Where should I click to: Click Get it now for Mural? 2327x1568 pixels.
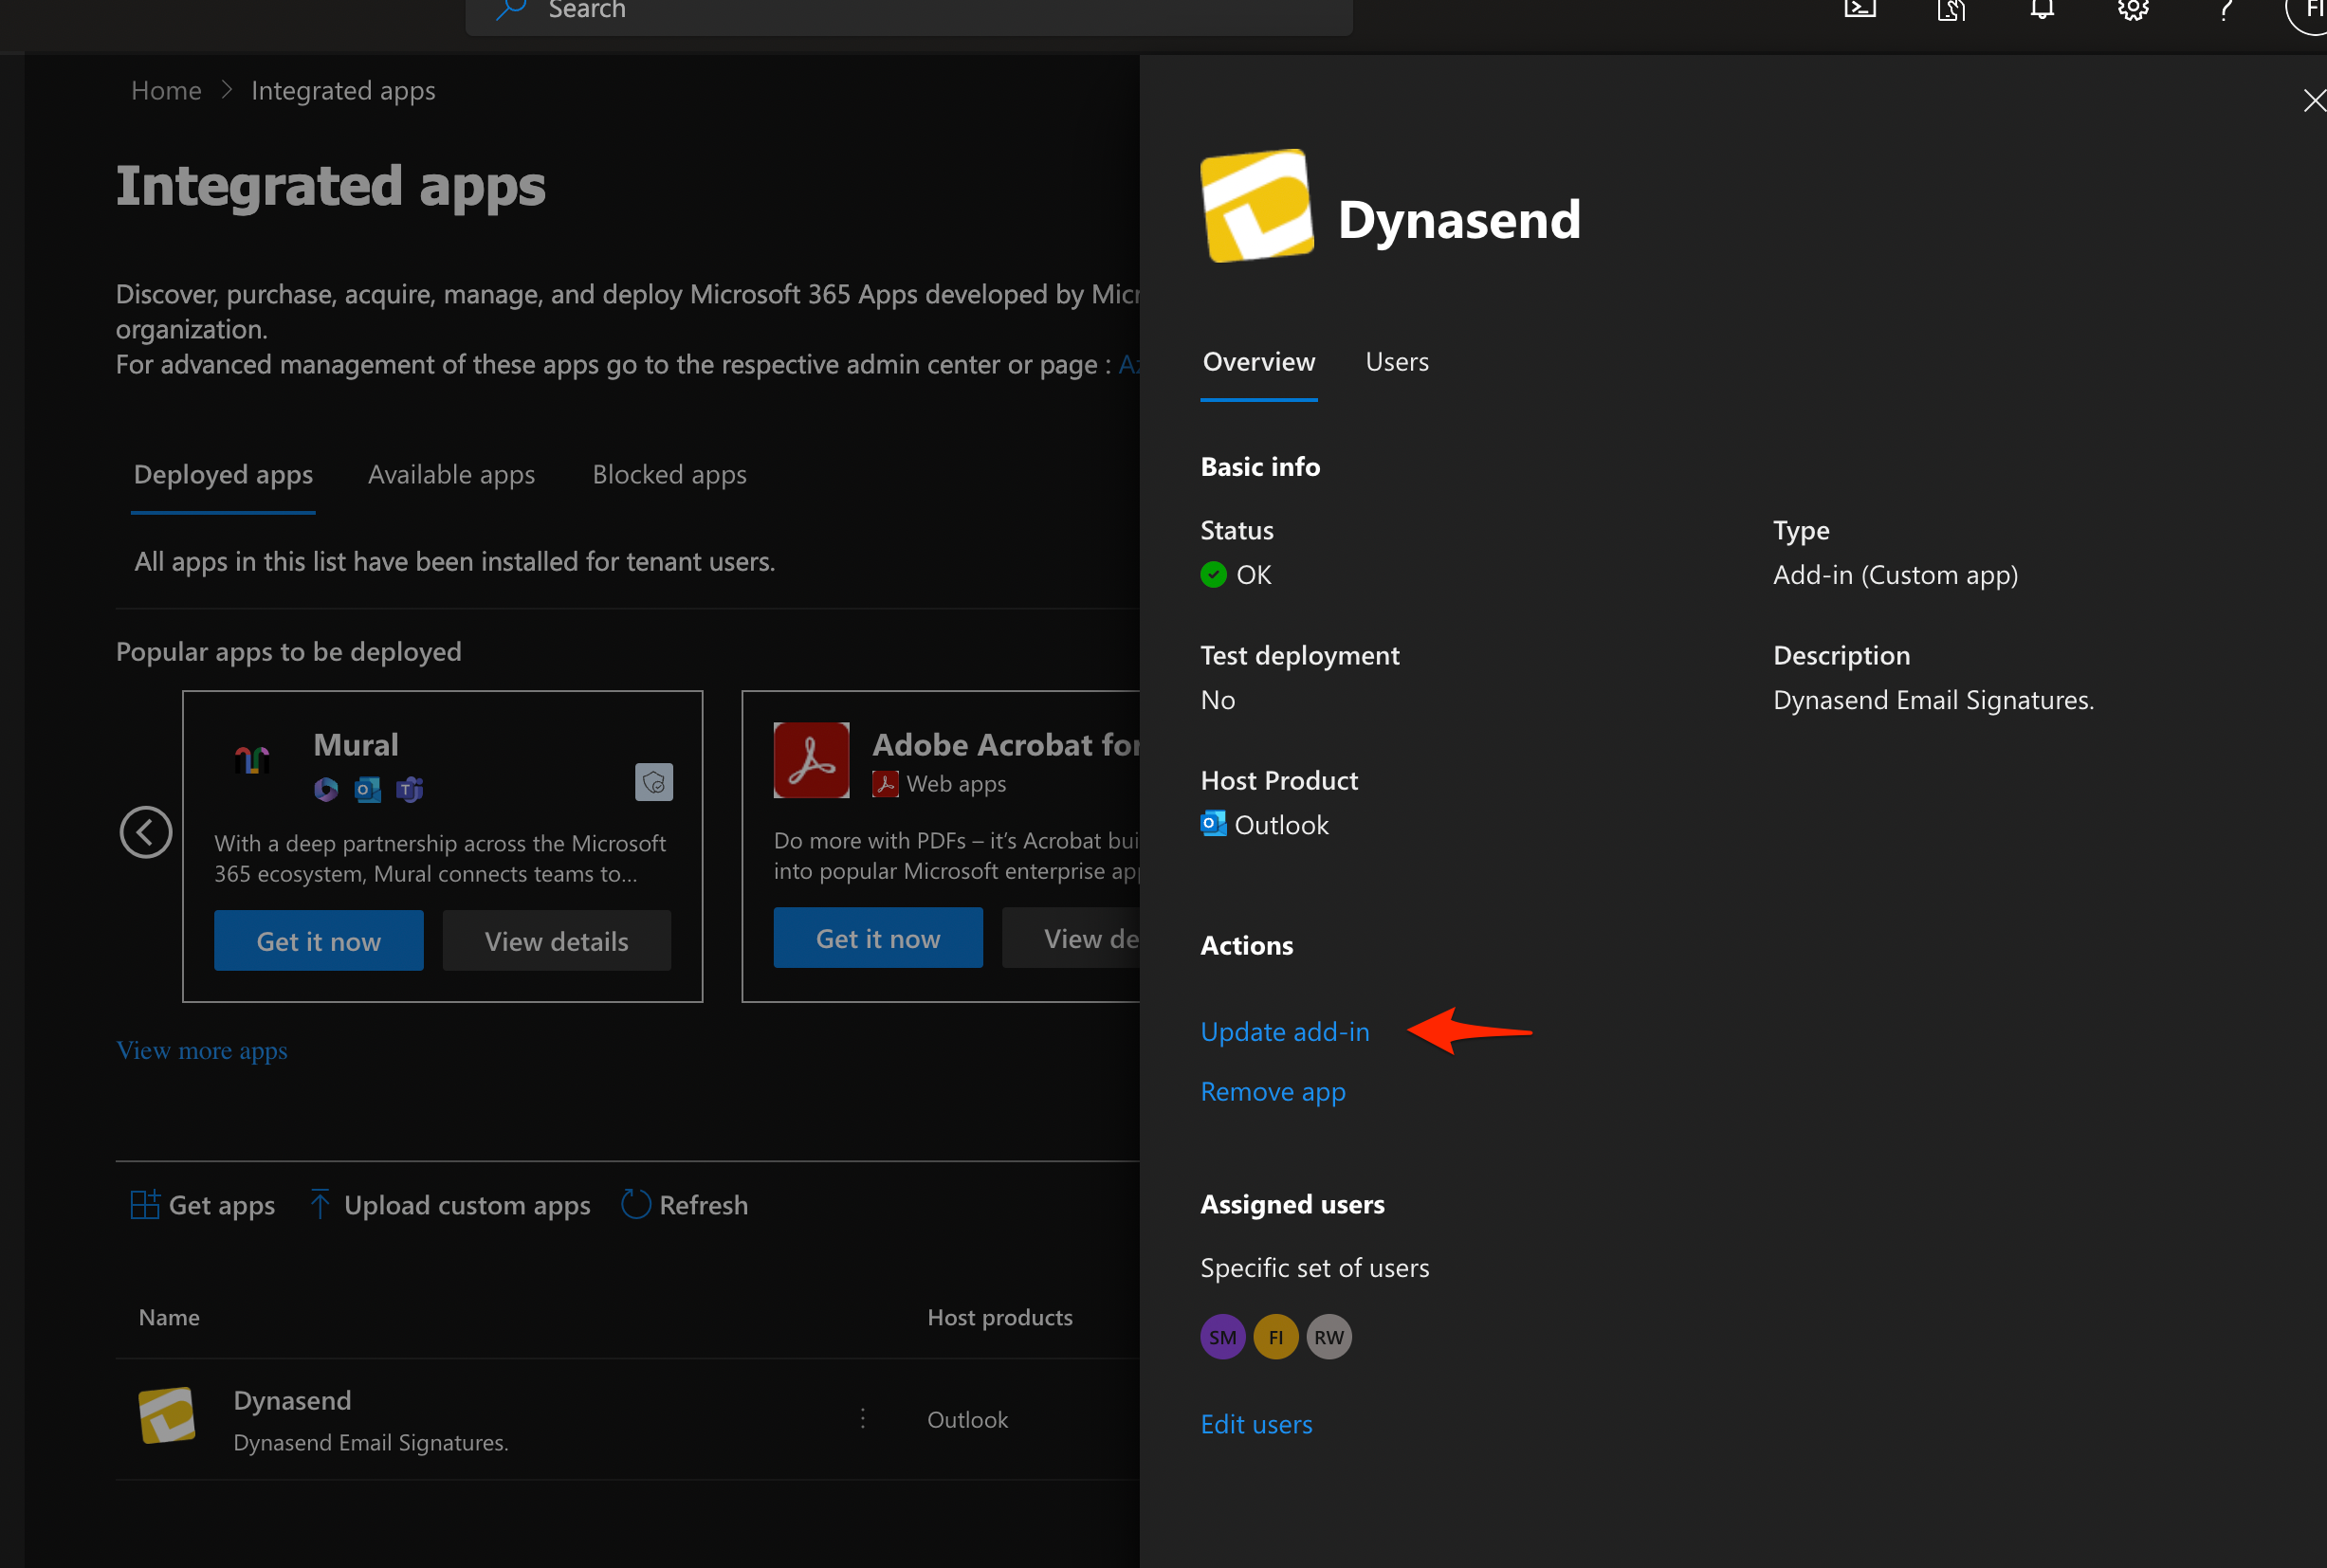click(x=319, y=941)
